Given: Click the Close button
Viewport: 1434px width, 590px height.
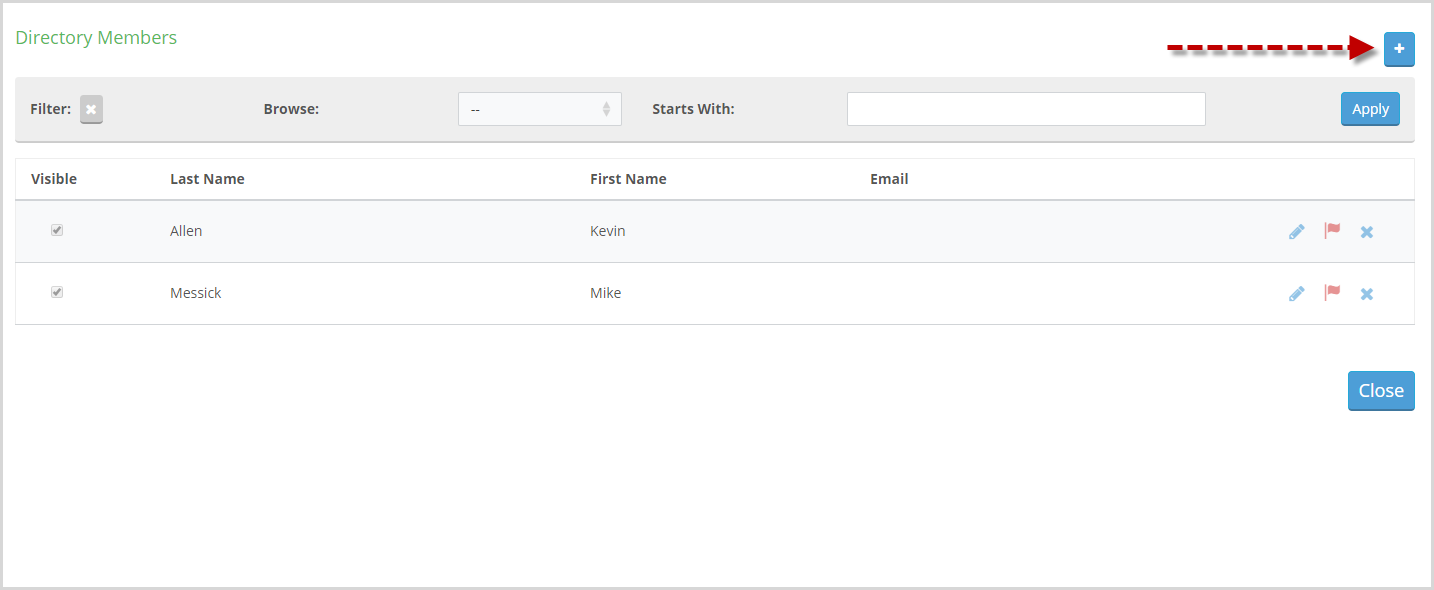Looking at the screenshot, I should point(1381,391).
